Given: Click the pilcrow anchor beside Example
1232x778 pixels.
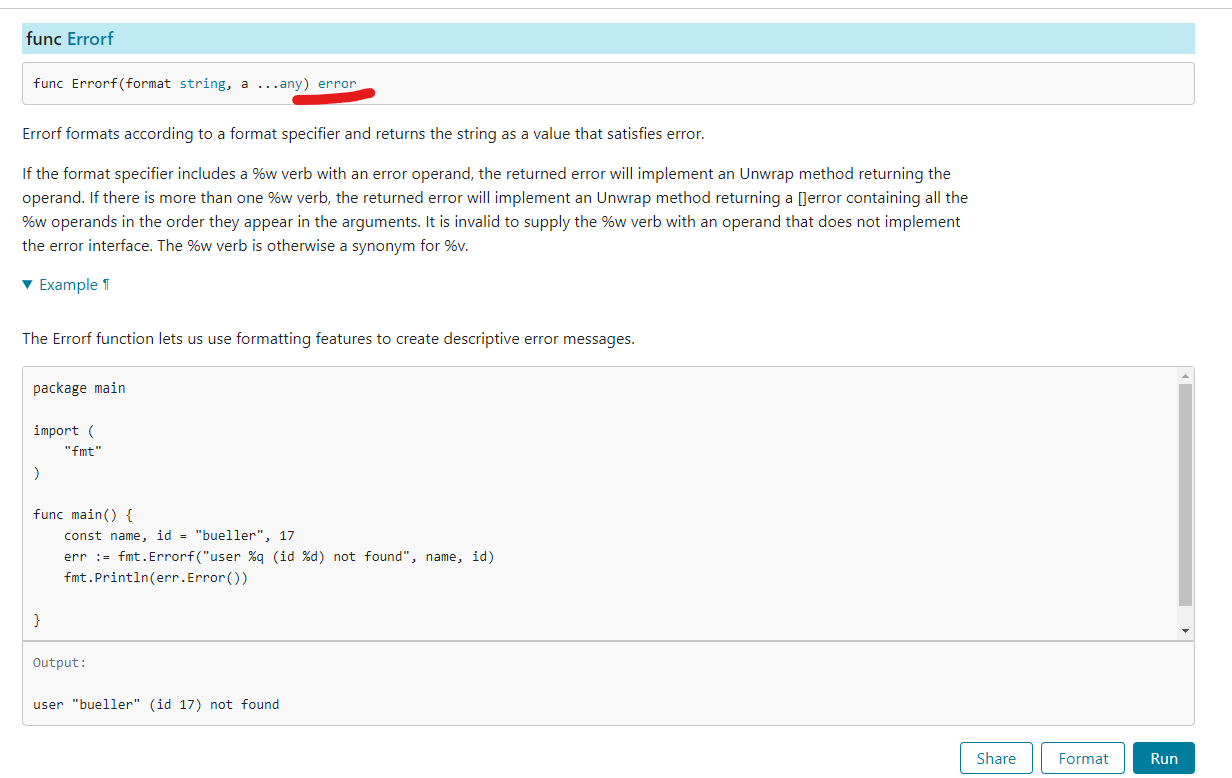Looking at the screenshot, I should (106, 285).
